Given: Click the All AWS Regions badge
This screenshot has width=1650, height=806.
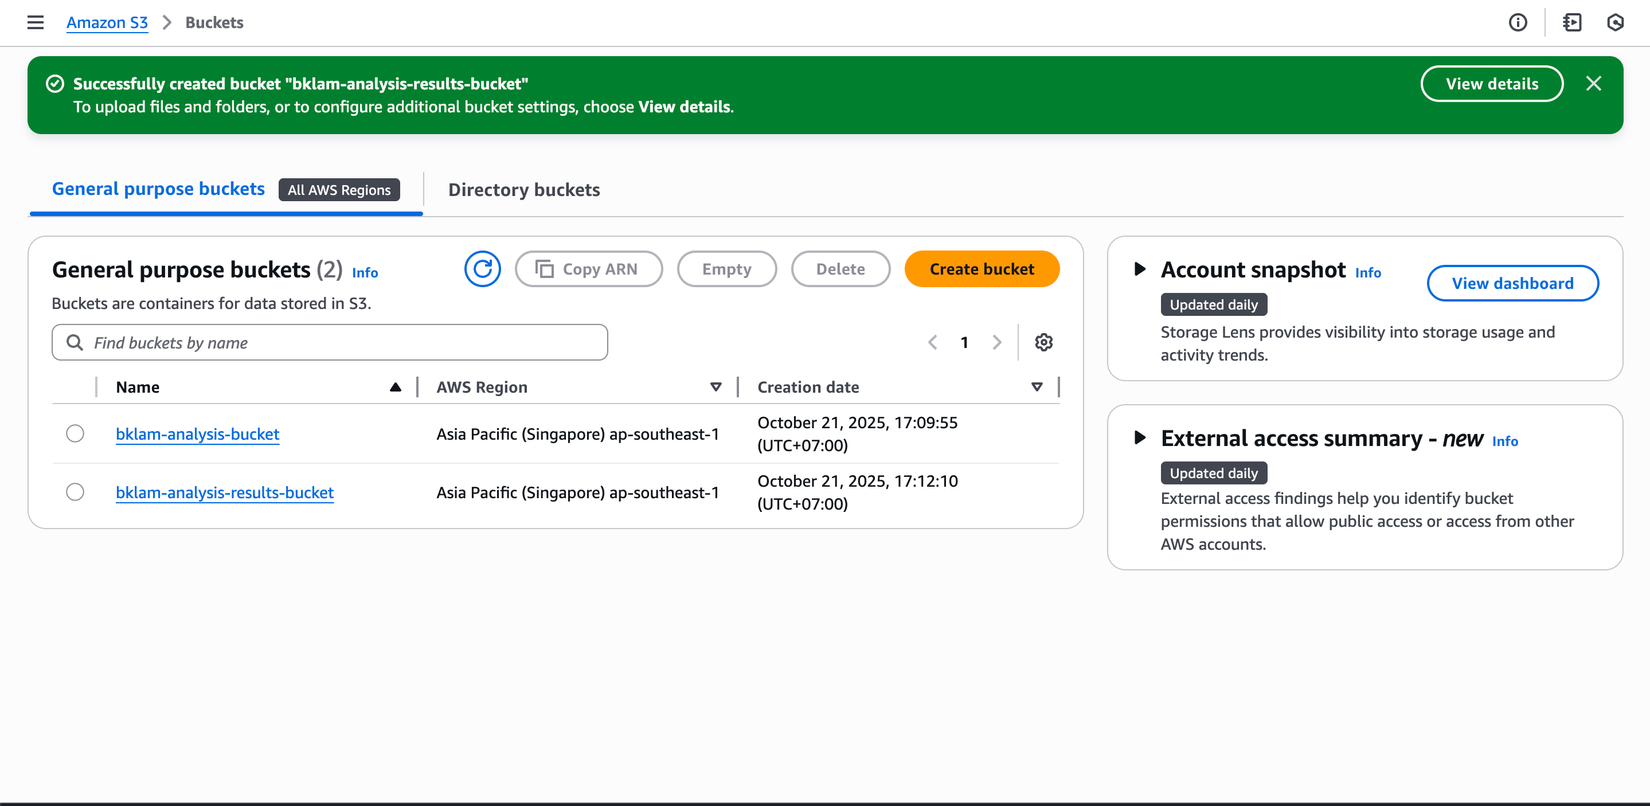Looking at the screenshot, I should 339,190.
